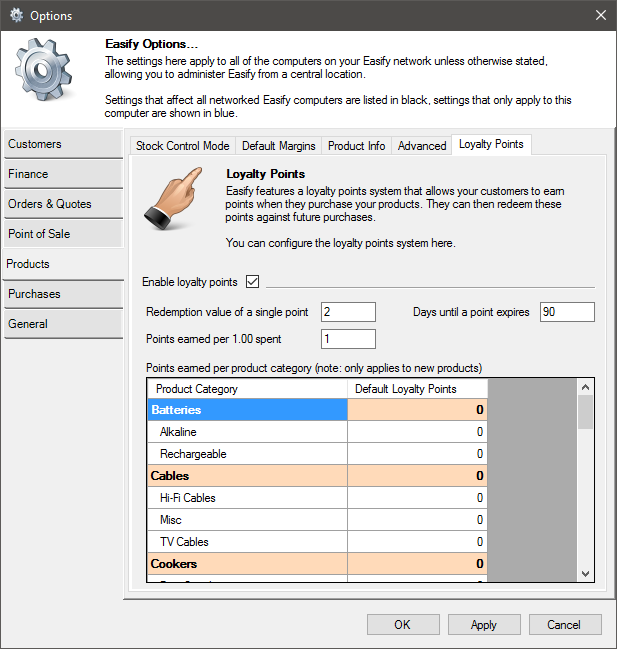Select the Loyalty Points tab

pyautogui.click(x=491, y=144)
